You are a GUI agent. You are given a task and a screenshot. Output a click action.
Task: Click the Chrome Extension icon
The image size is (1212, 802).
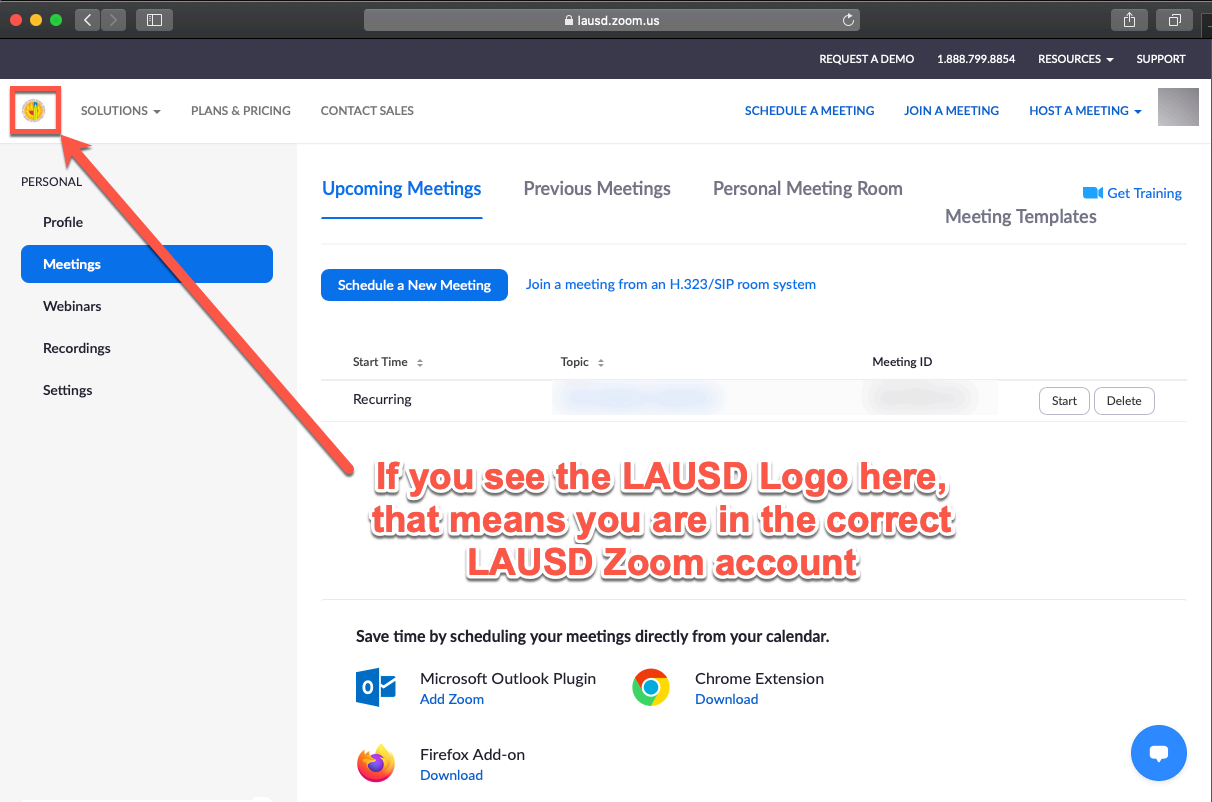pyautogui.click(x=651, y=687)
